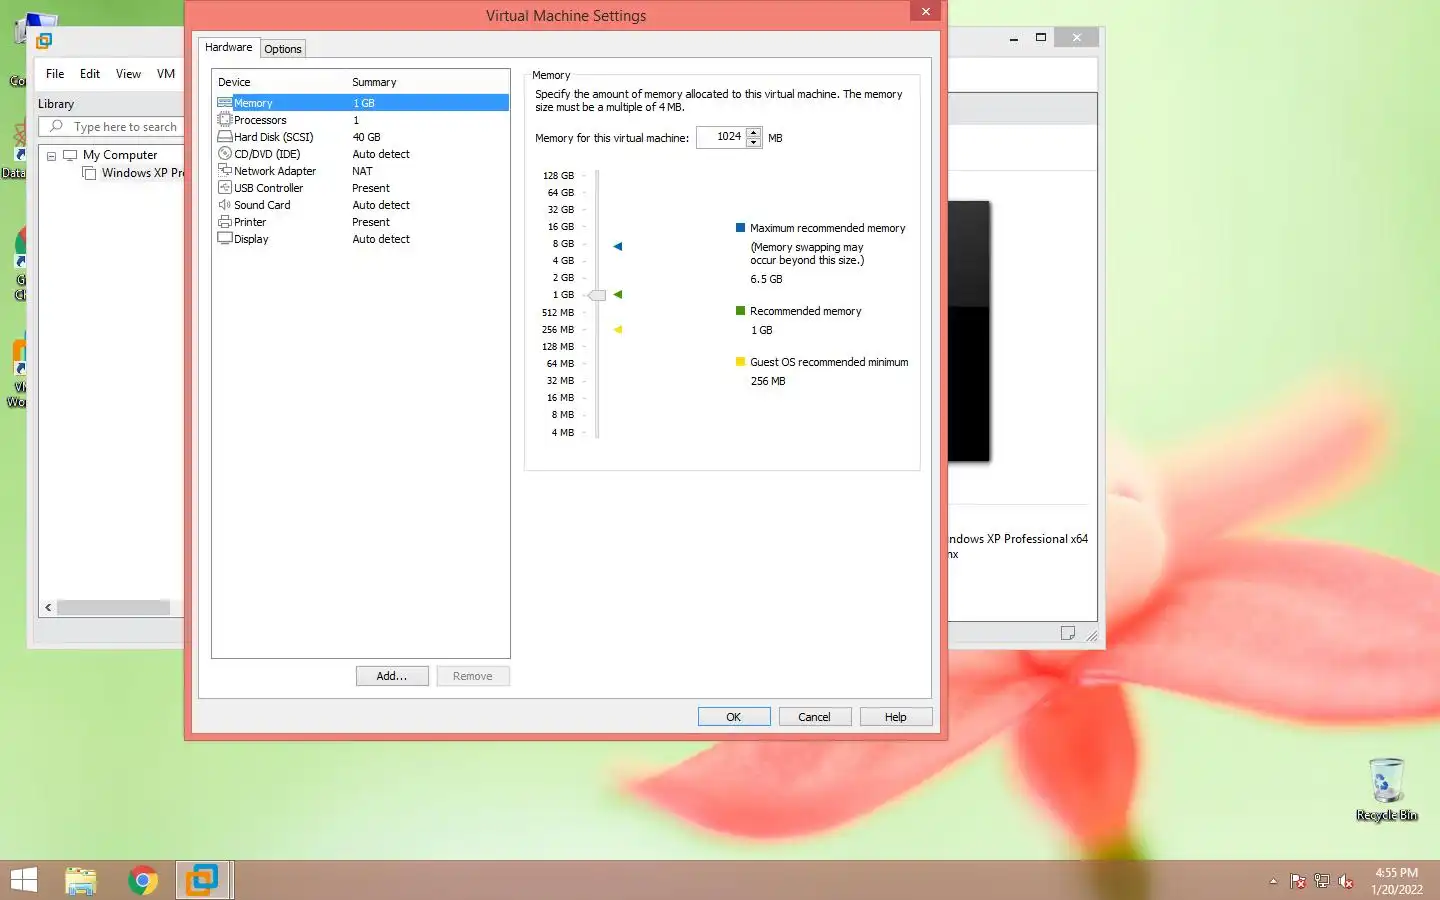Select the Network Adapter icon

pos(225,171)
